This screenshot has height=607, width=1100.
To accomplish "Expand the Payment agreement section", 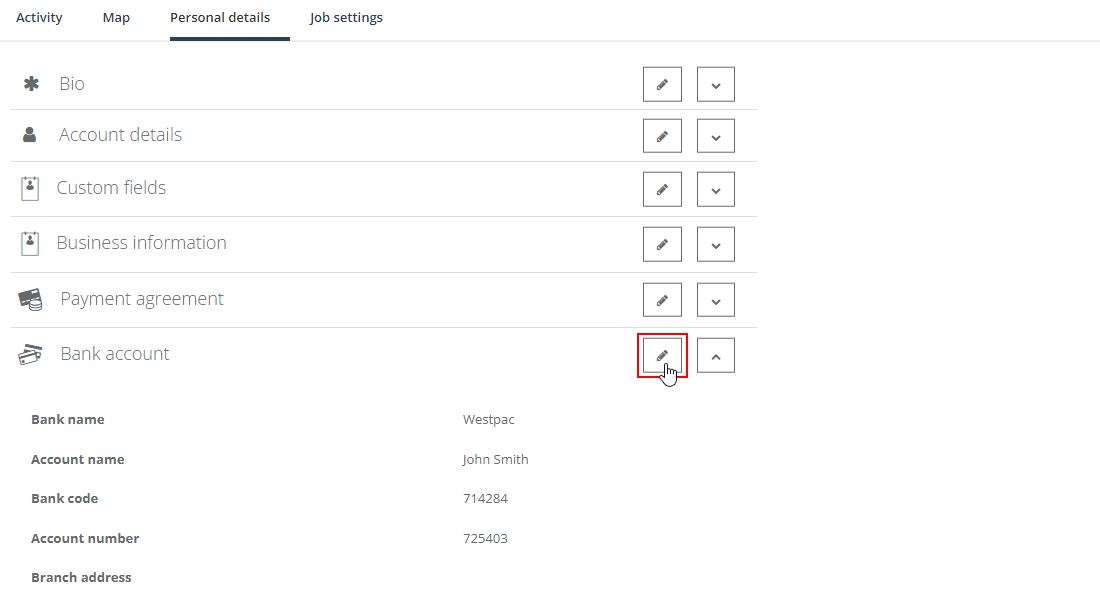I will click(716, 300).
